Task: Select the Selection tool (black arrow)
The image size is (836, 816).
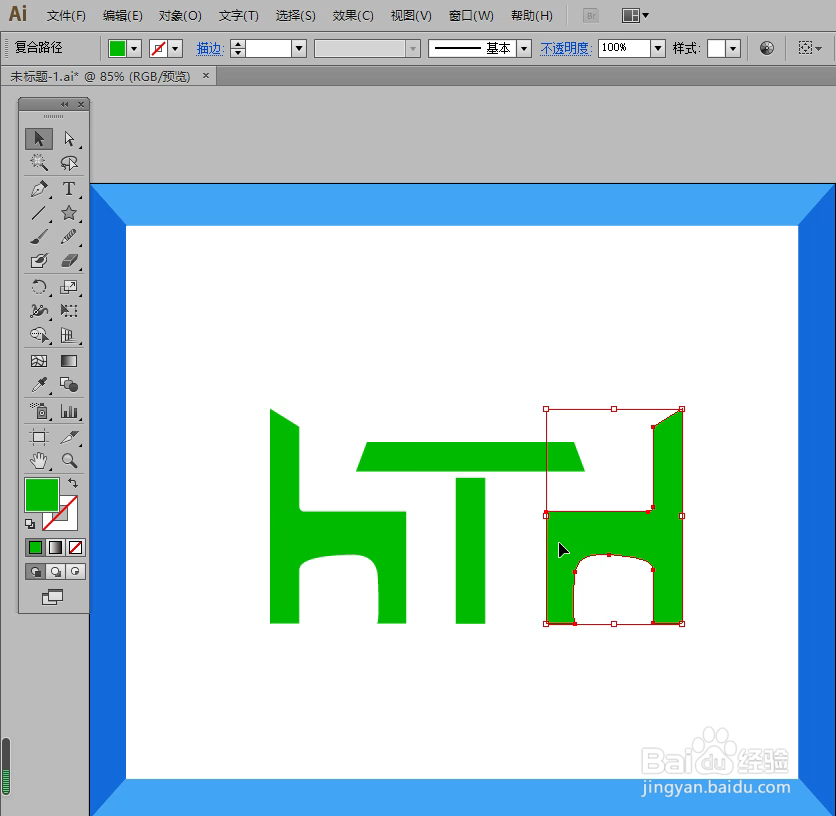Action: point(39,139)
